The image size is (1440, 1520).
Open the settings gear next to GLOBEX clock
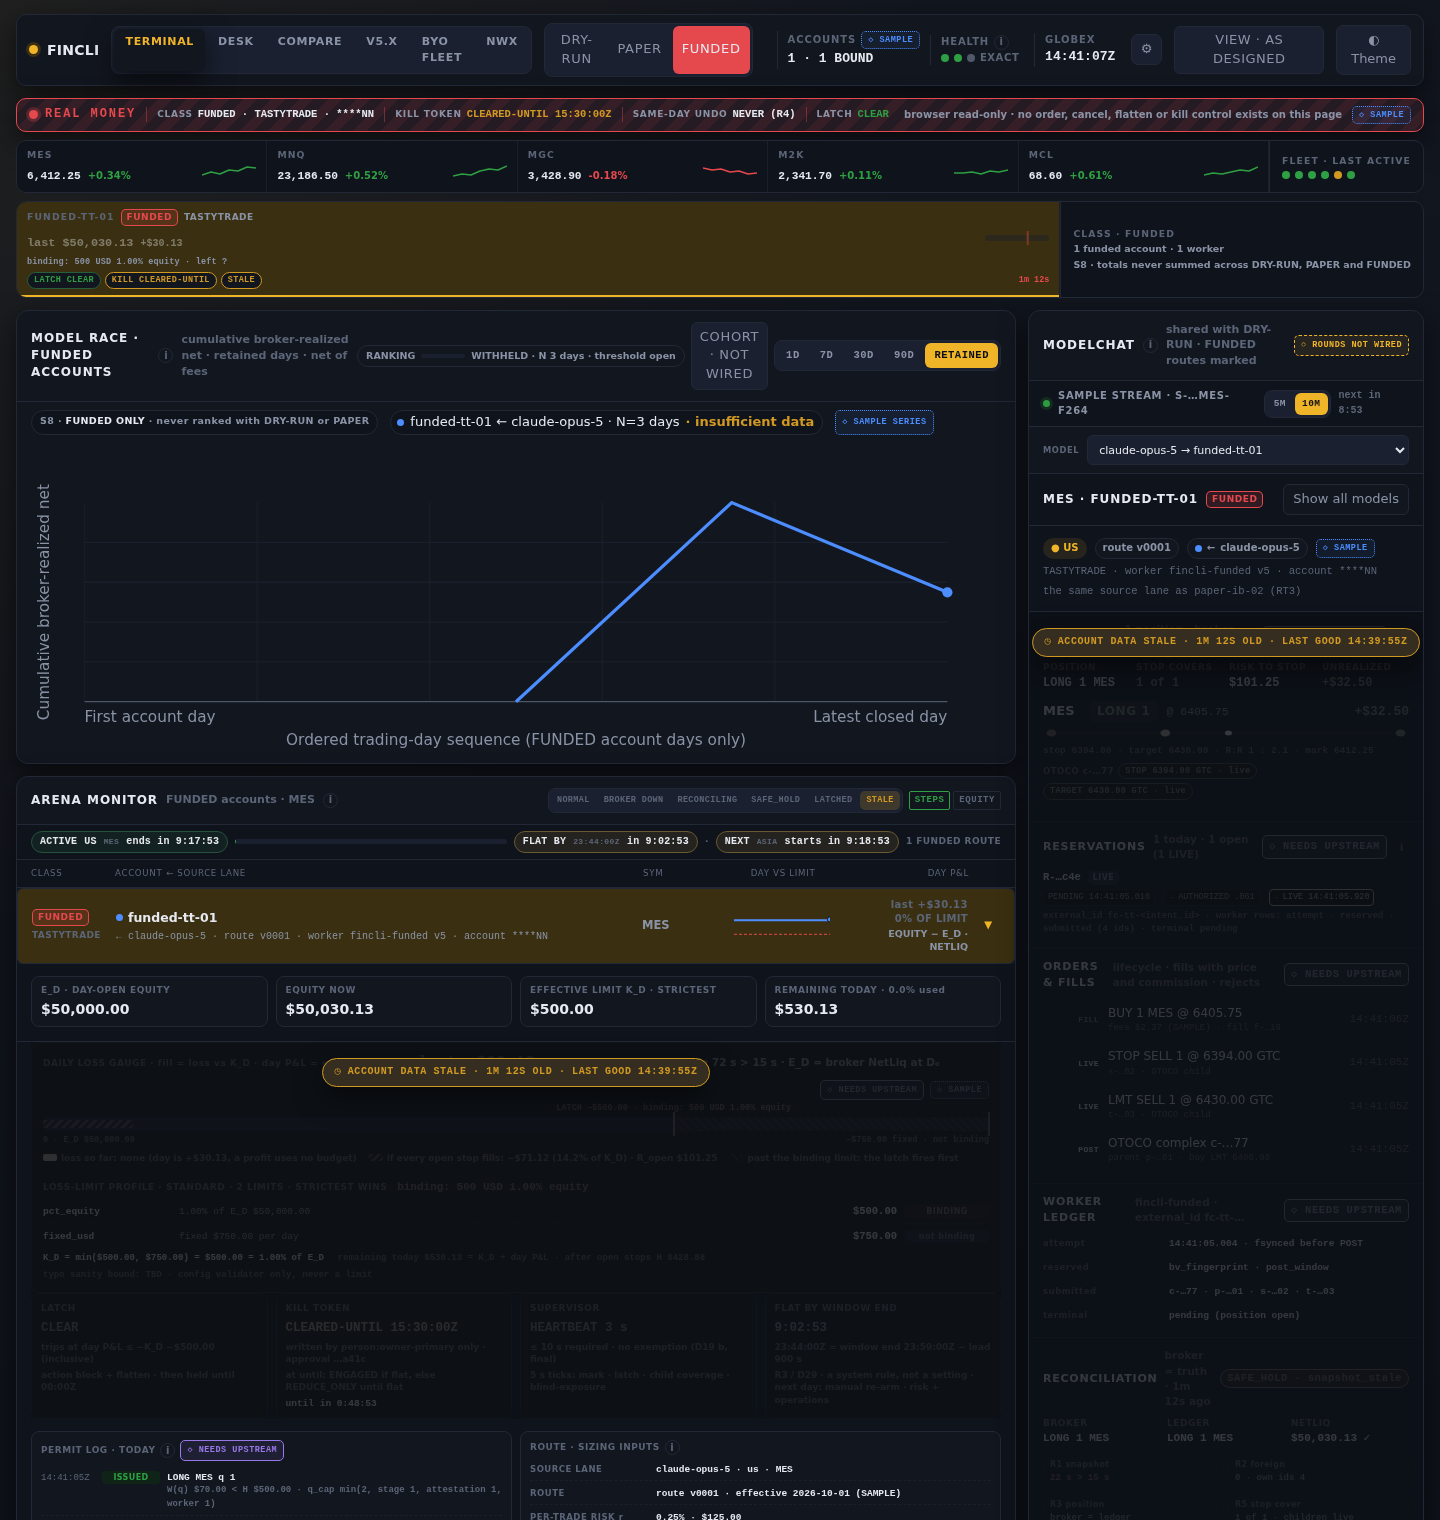coord(1146,49)
